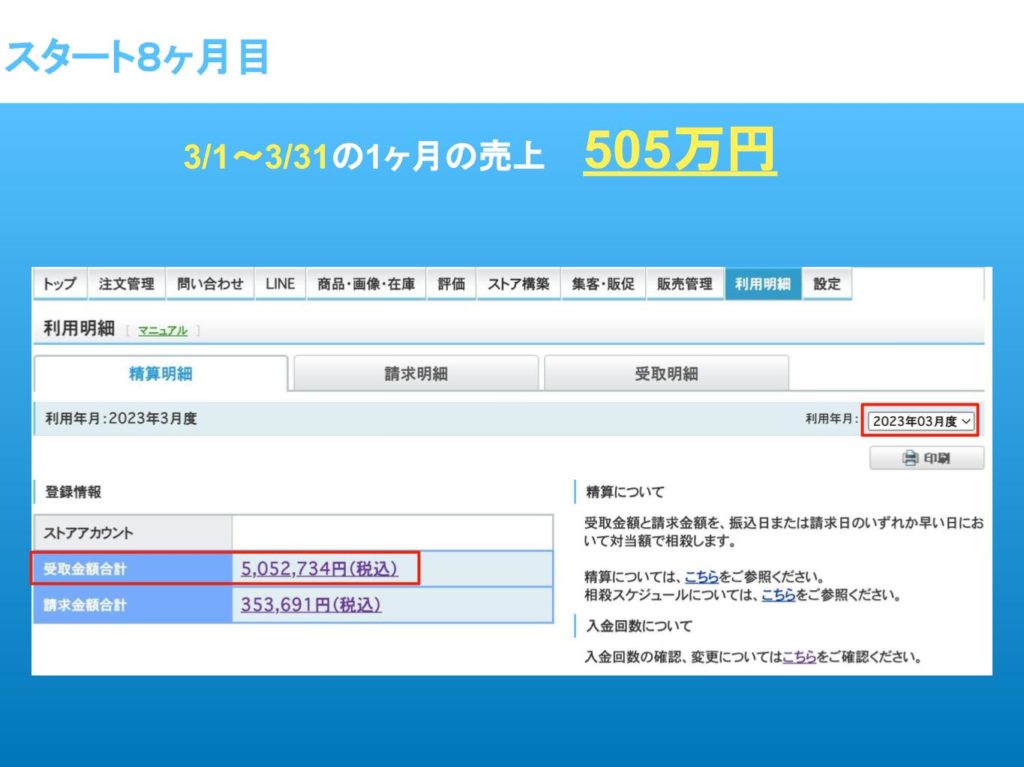The height and width of the screenshot is (767, 1024).
Task: Open the 353,691円(税込) billing link
Action: 311,605
